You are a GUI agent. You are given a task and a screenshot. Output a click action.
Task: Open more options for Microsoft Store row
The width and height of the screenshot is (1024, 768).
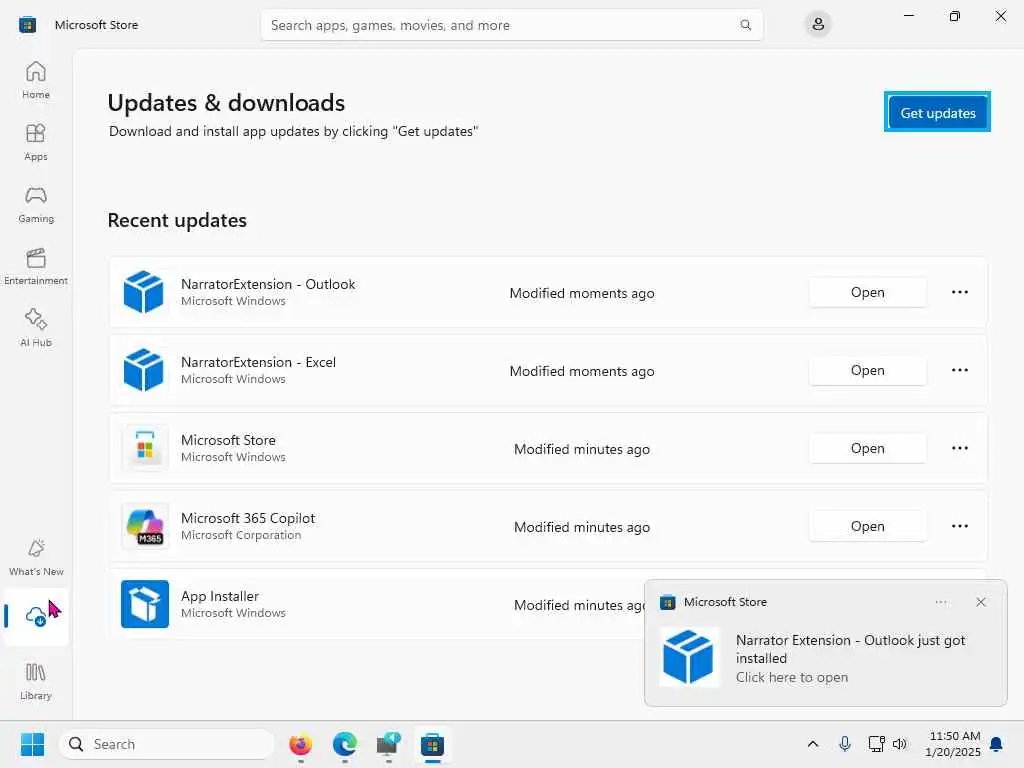click(x=959, y=448)
